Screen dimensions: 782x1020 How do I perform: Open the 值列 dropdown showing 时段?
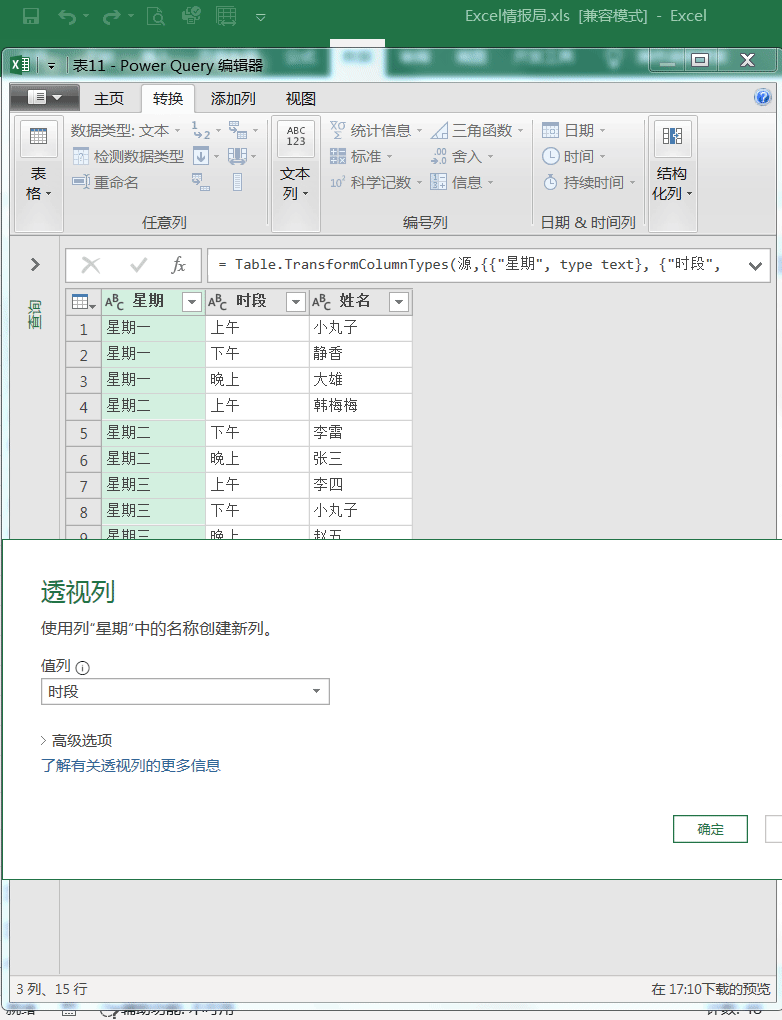[185, 692]
